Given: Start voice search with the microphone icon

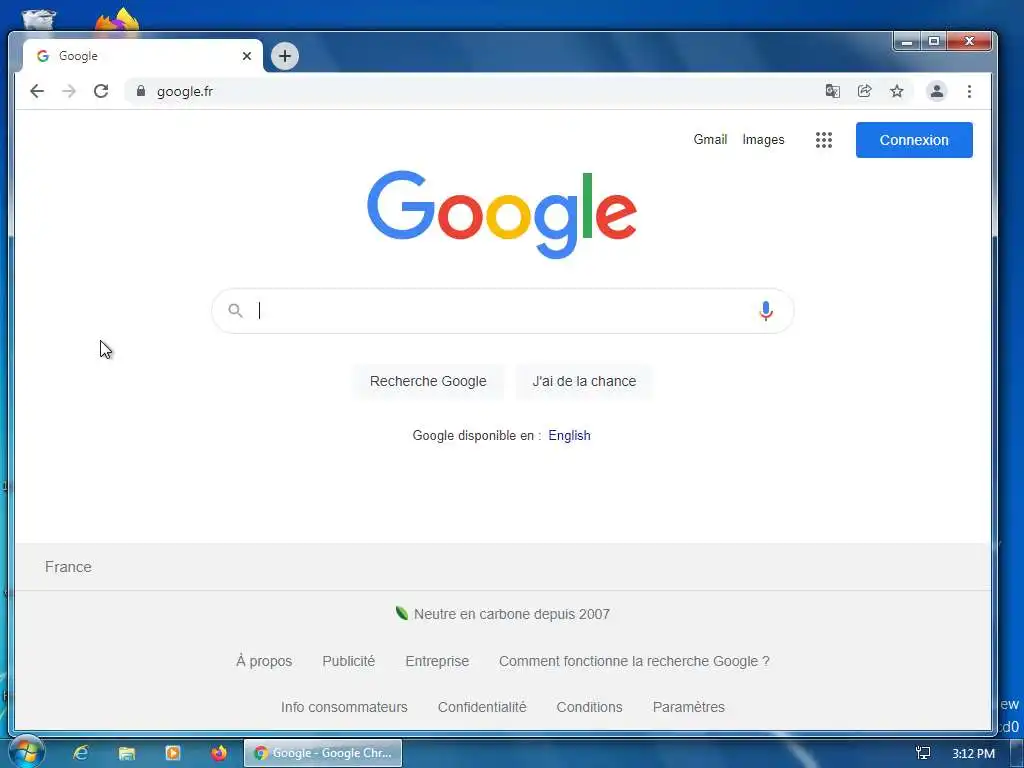Looking at the screenshot, I should [x=766, y=311].
